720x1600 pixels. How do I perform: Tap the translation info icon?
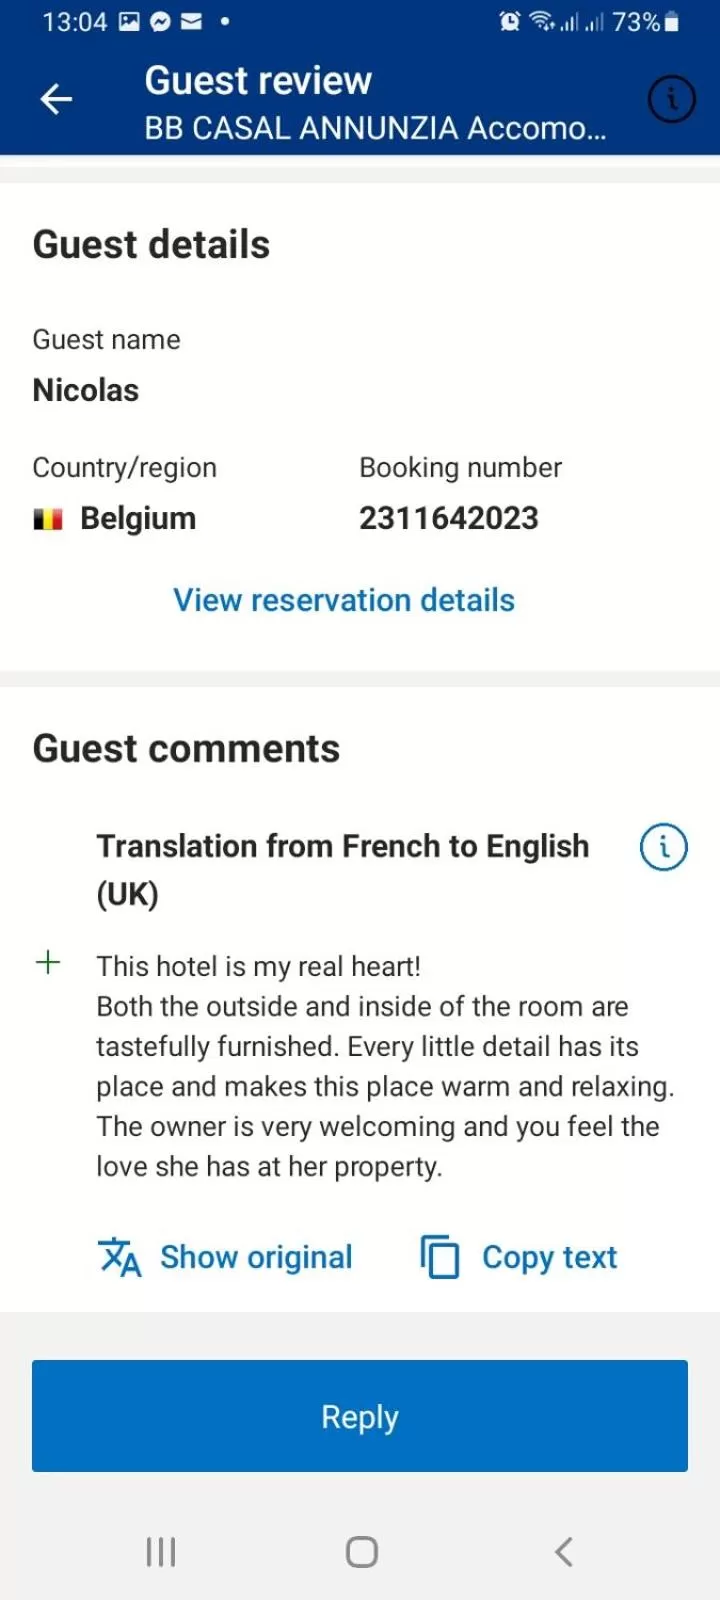pos(663,847)
